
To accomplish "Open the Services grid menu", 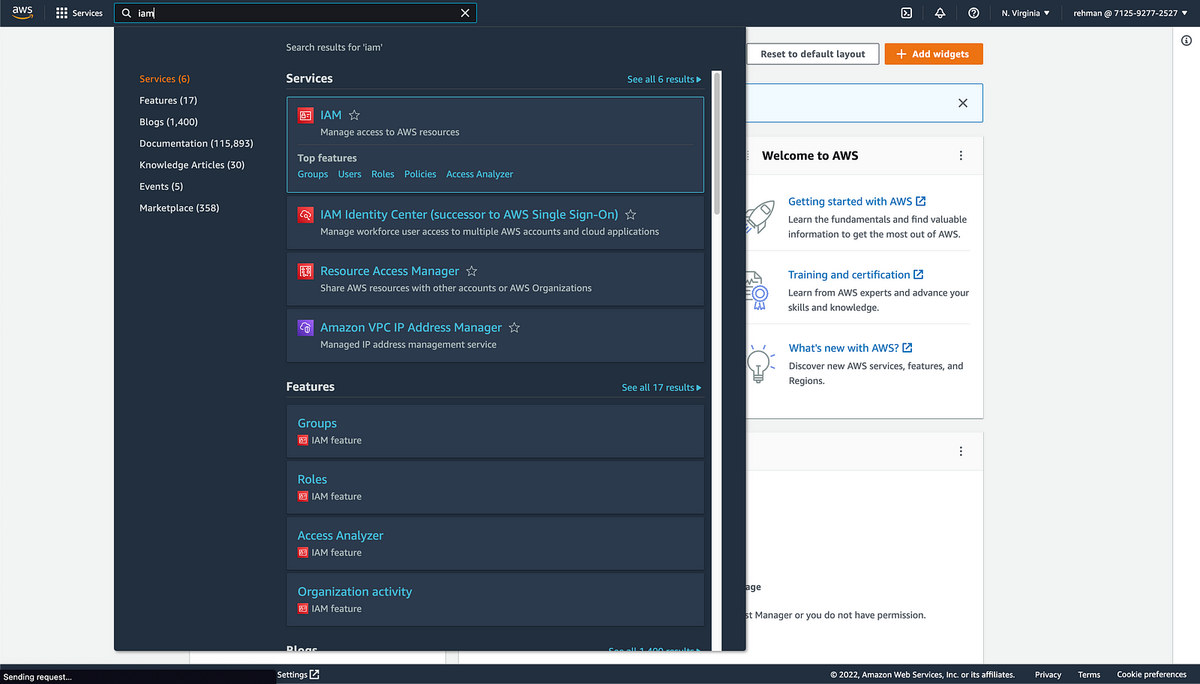I will point(79,13).
